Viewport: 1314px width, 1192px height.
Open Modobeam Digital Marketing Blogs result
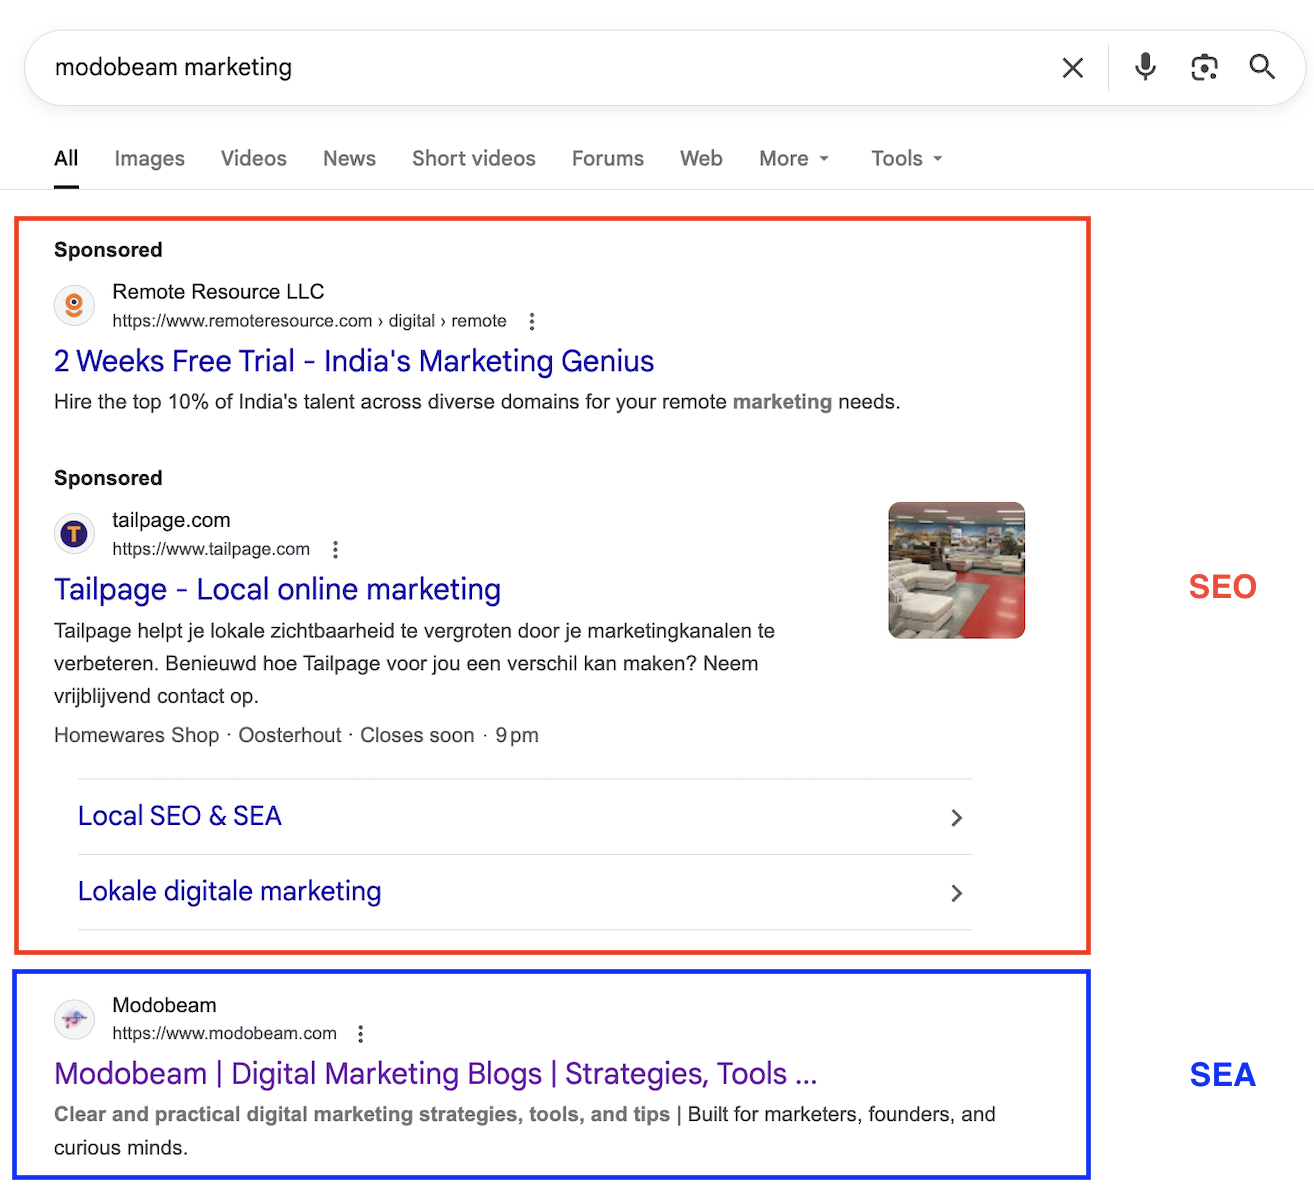(x=435, y=1074)
